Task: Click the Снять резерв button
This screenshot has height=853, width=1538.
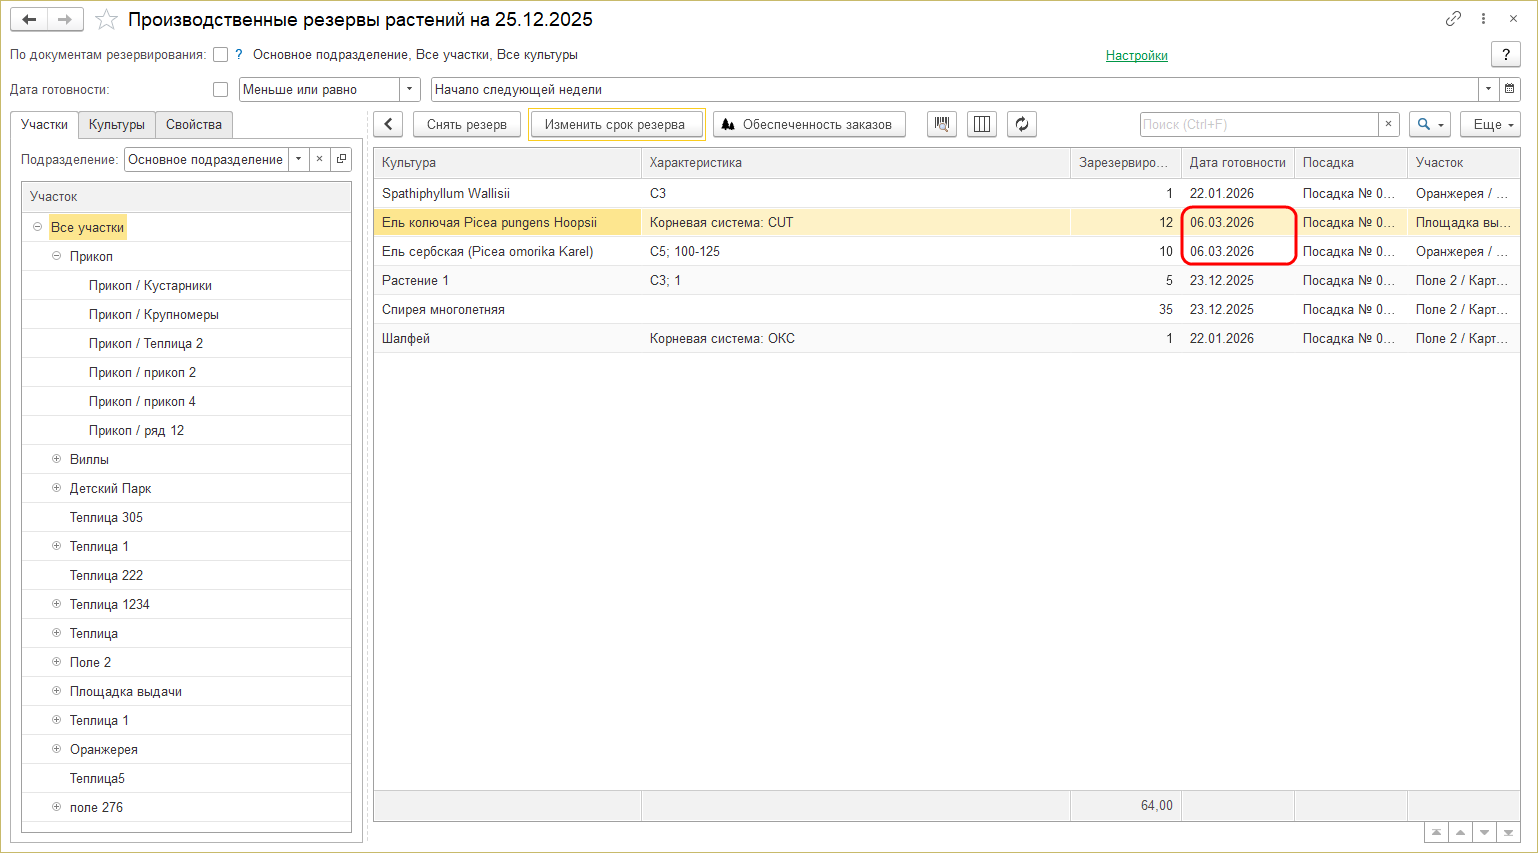Action: coord(467,124)
